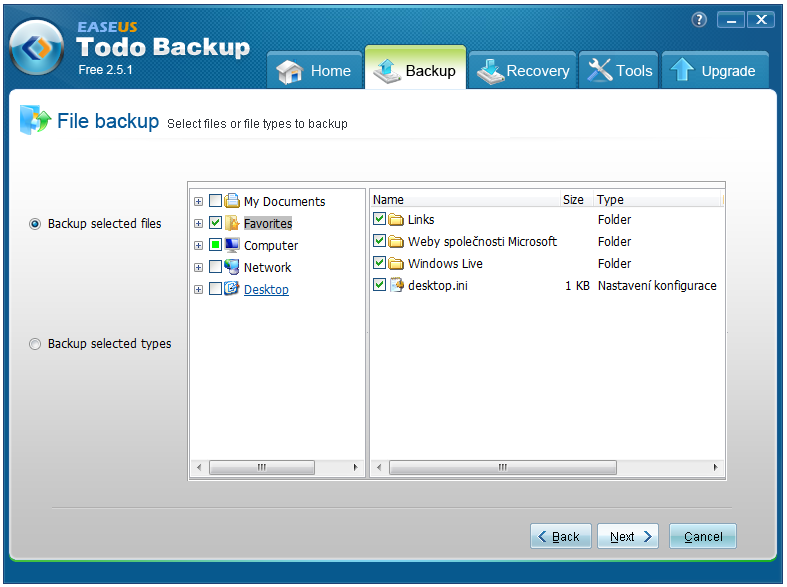Image resolution: width=787 pixels, height=587 pixels.
Task: Expand the Desktop tree node
Action: coord(198,289)
